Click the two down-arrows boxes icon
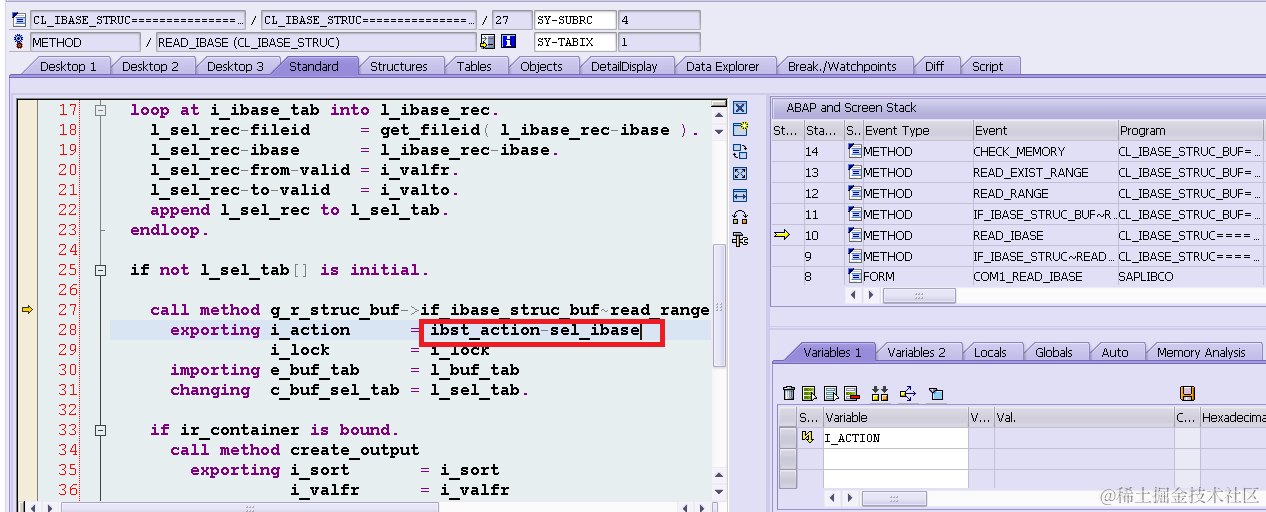The width and height of the screenshot is (1266, 512). tap(880, 393)
